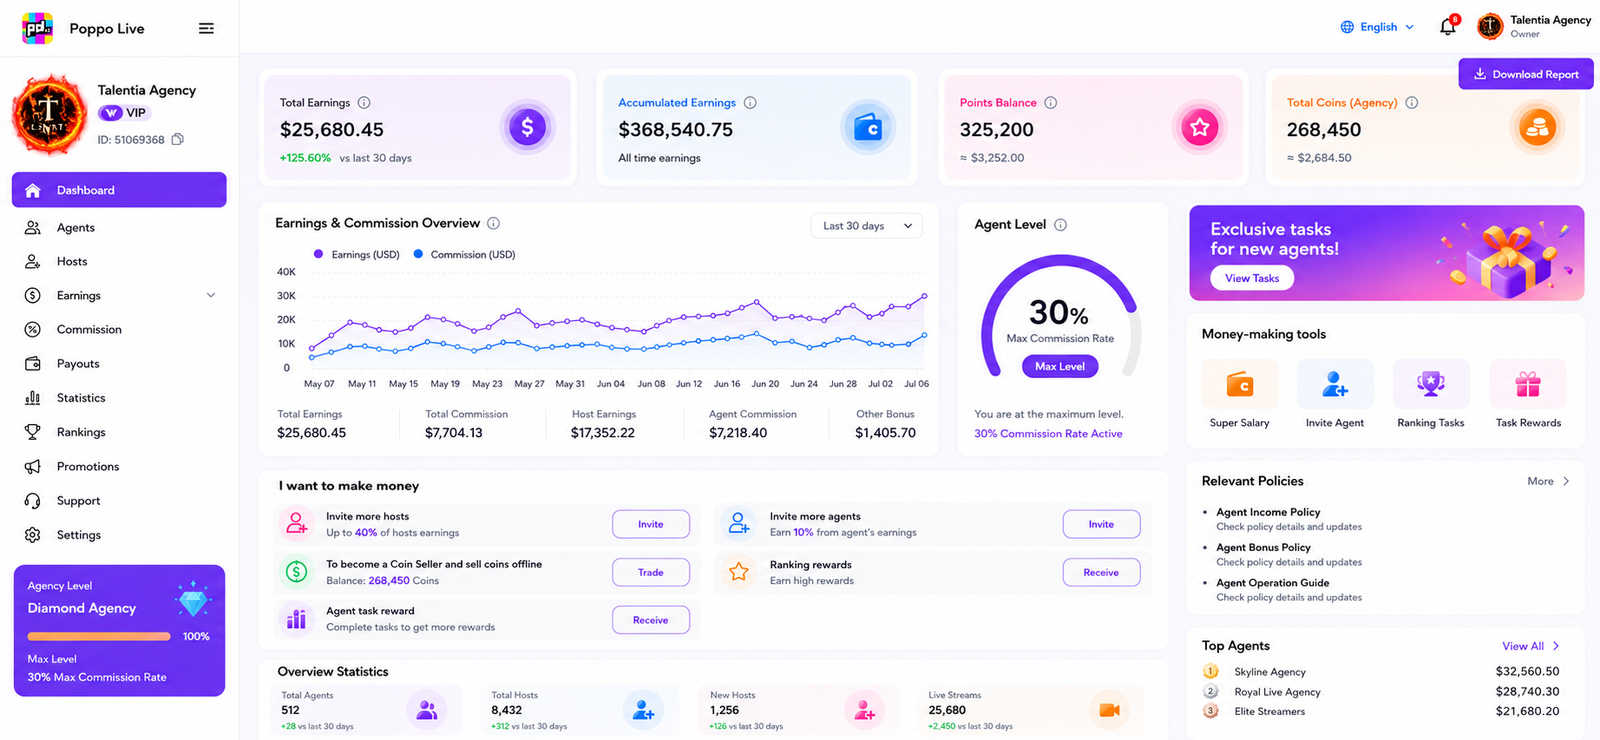The image size is (1600, 740).
Task: Open the Agent Income Policy
Action: [x=1268, y=512]
